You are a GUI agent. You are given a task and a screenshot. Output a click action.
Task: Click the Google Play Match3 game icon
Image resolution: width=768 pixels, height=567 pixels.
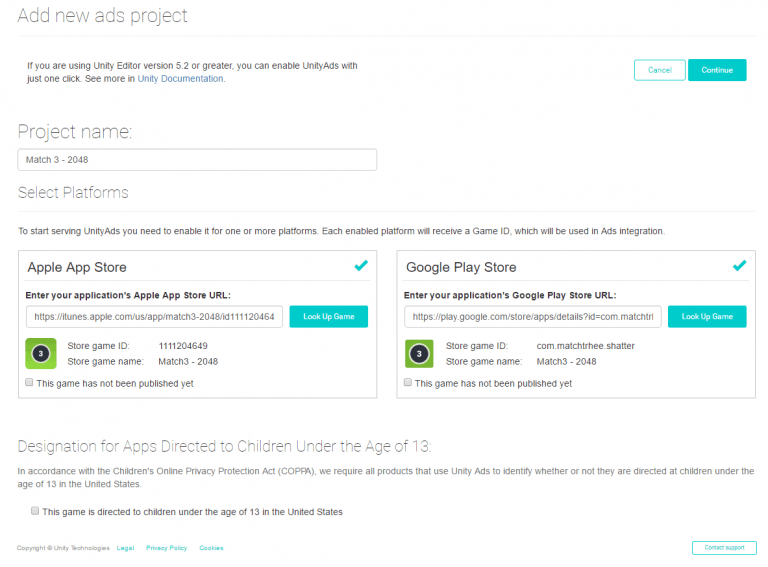[419, 354]
